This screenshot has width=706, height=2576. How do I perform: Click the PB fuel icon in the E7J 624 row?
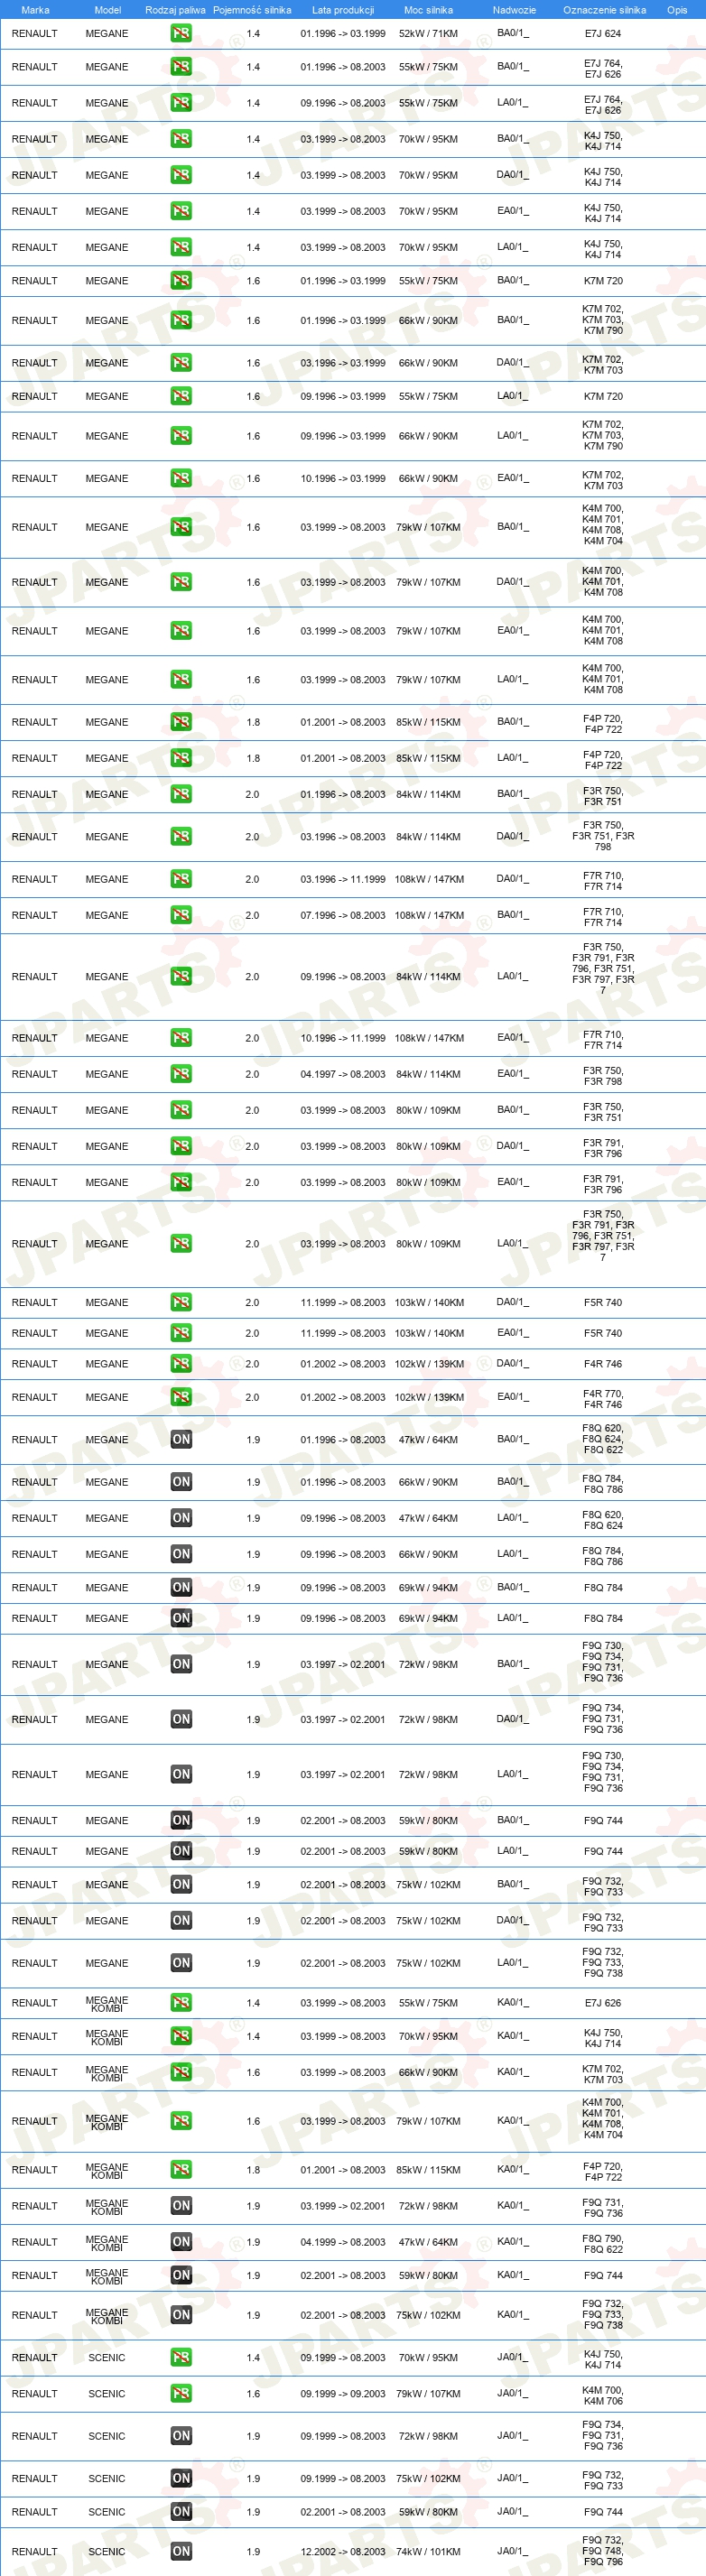pos(181,33)
